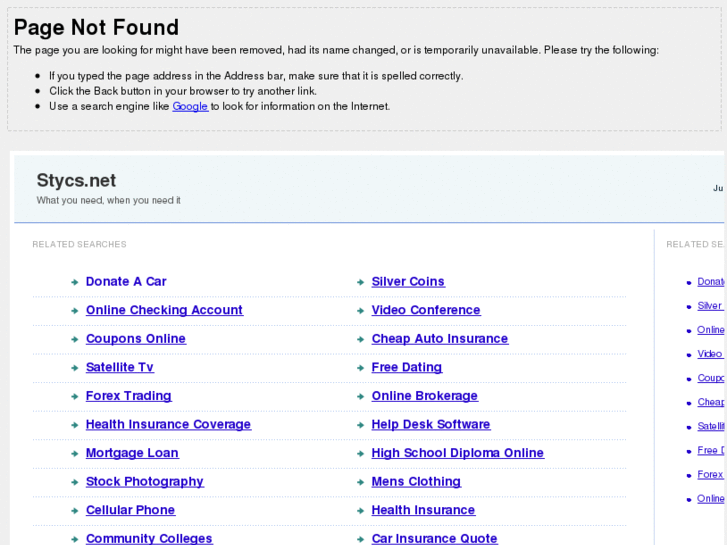Viewport: 727px width, 545px height.
Task: Open the Google search engine link
Action: pyautogui.click(x=190, y=106)
